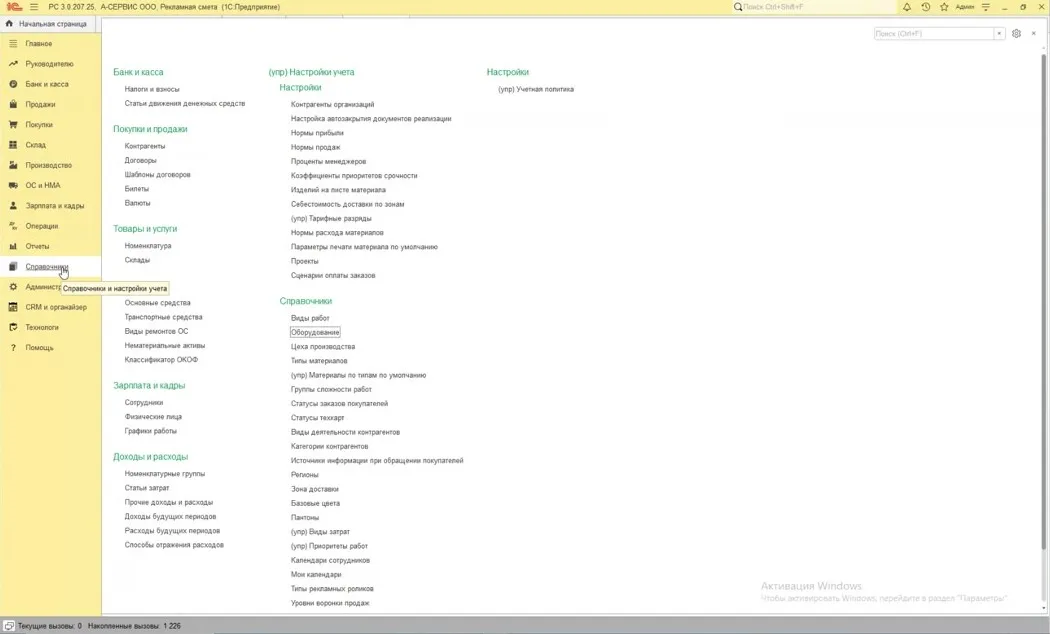Click the notifications bell icon
Screen dimensions: 1050x634
point(907,7)
